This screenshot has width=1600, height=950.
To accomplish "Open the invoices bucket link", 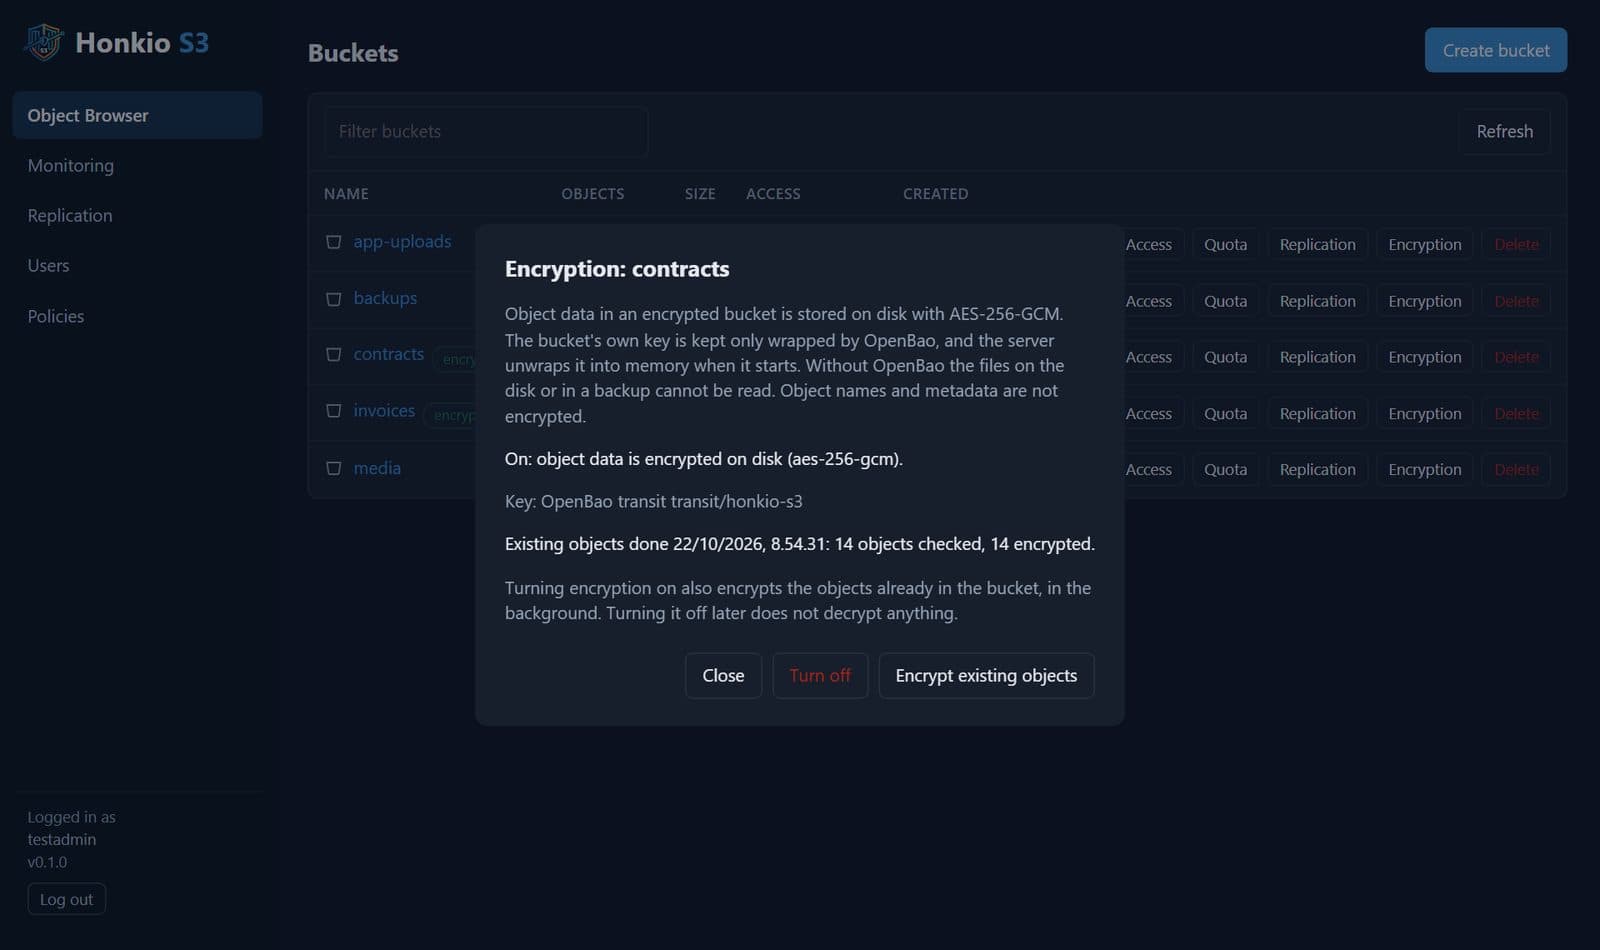I will (384, 410).
